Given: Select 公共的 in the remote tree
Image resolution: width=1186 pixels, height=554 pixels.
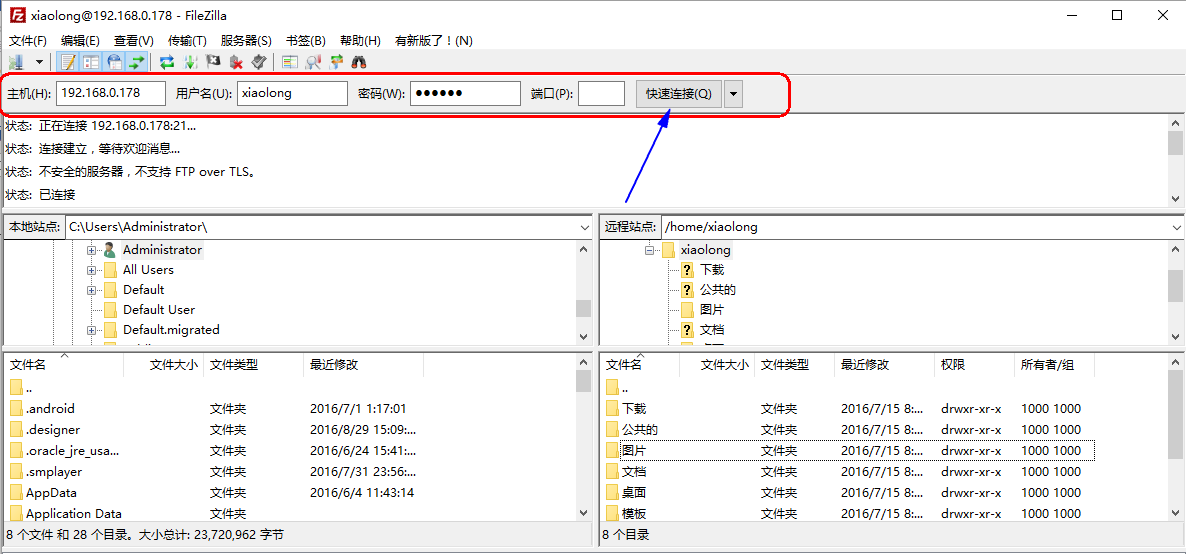Looking at the screenshot, I should [718, 290].
